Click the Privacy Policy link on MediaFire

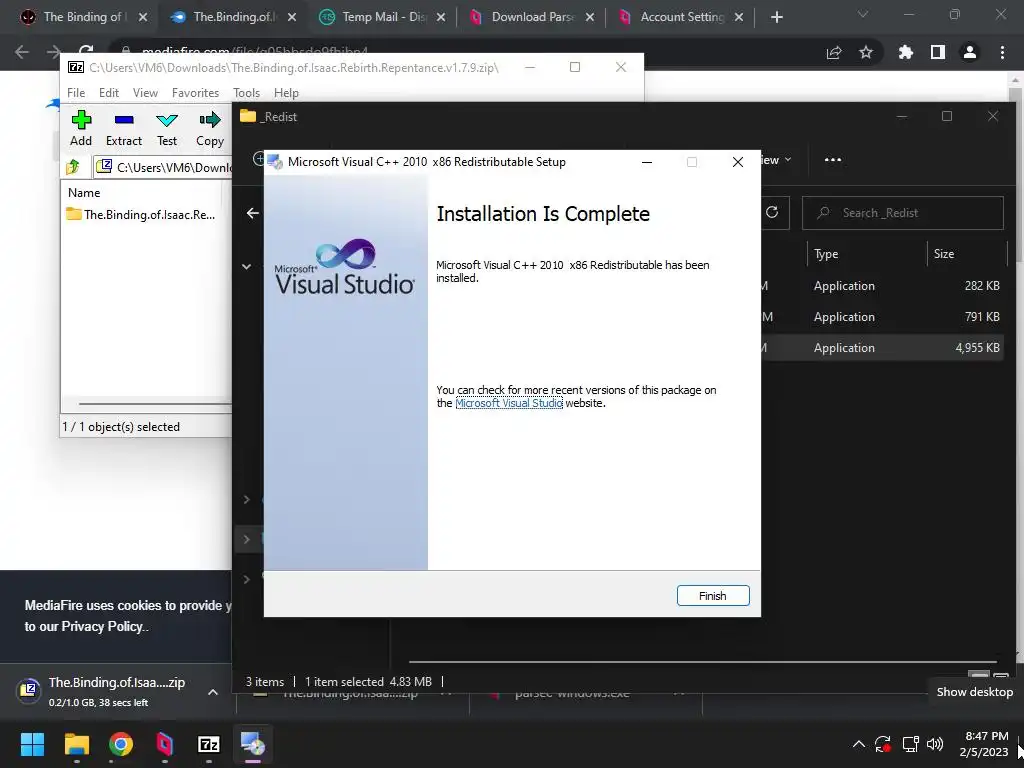tap(102, 626)
